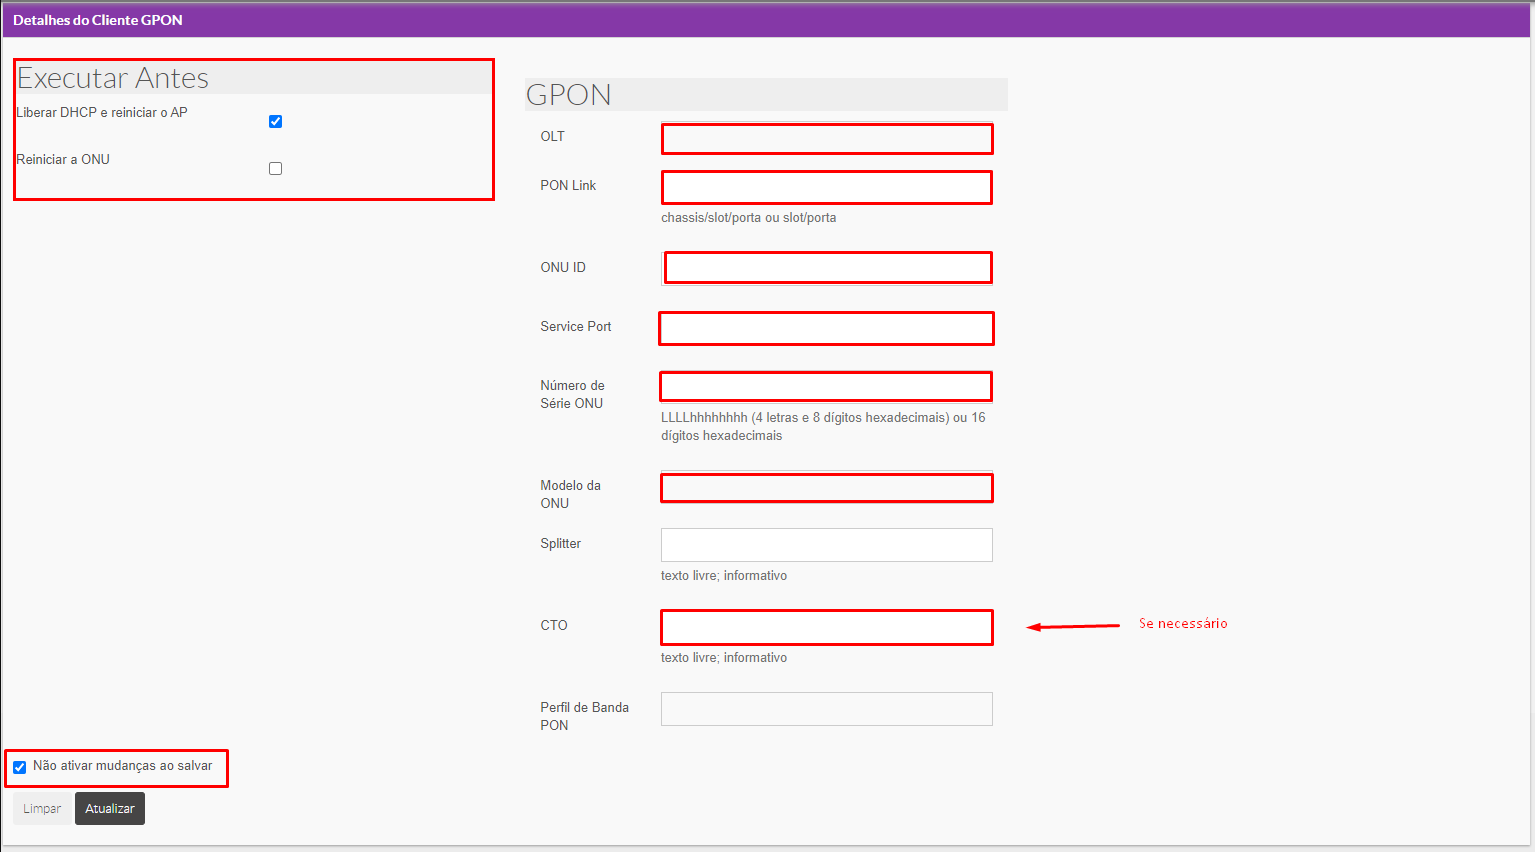Click the Atualizar button
Image resolution: width=1535 pixels, height=852 pixels.
[110, 809]
